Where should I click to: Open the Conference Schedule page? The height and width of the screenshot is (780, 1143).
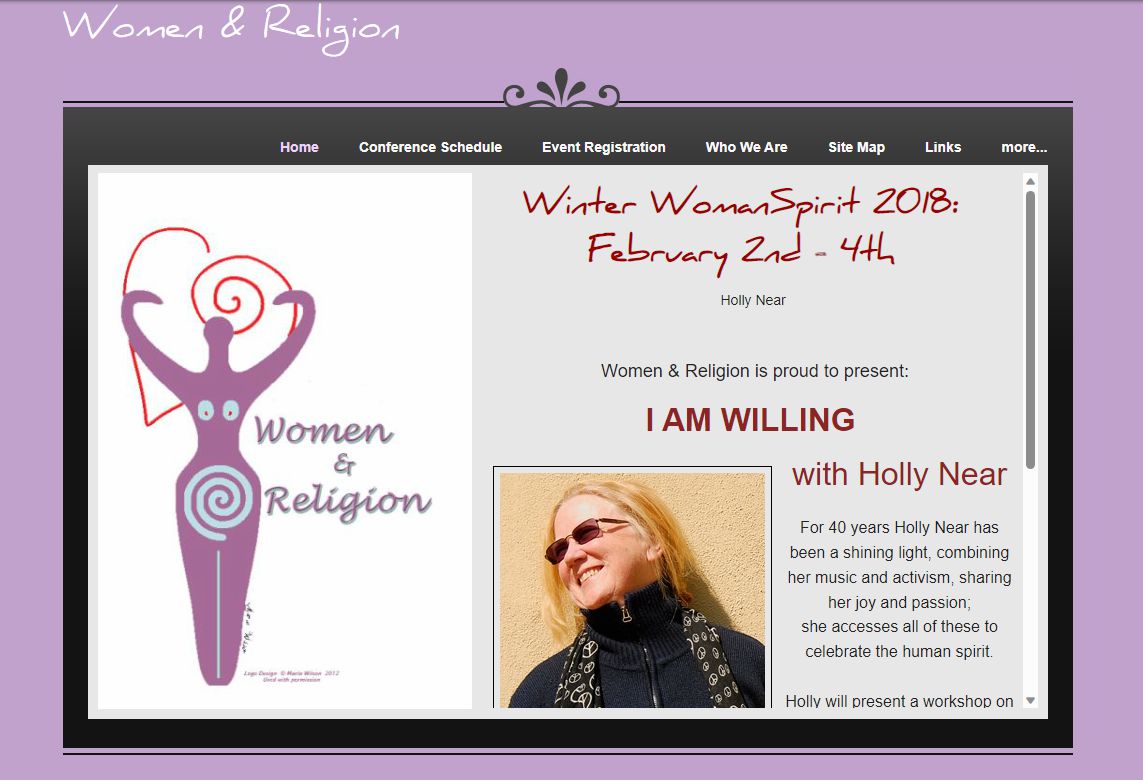(x=430, y=147)
